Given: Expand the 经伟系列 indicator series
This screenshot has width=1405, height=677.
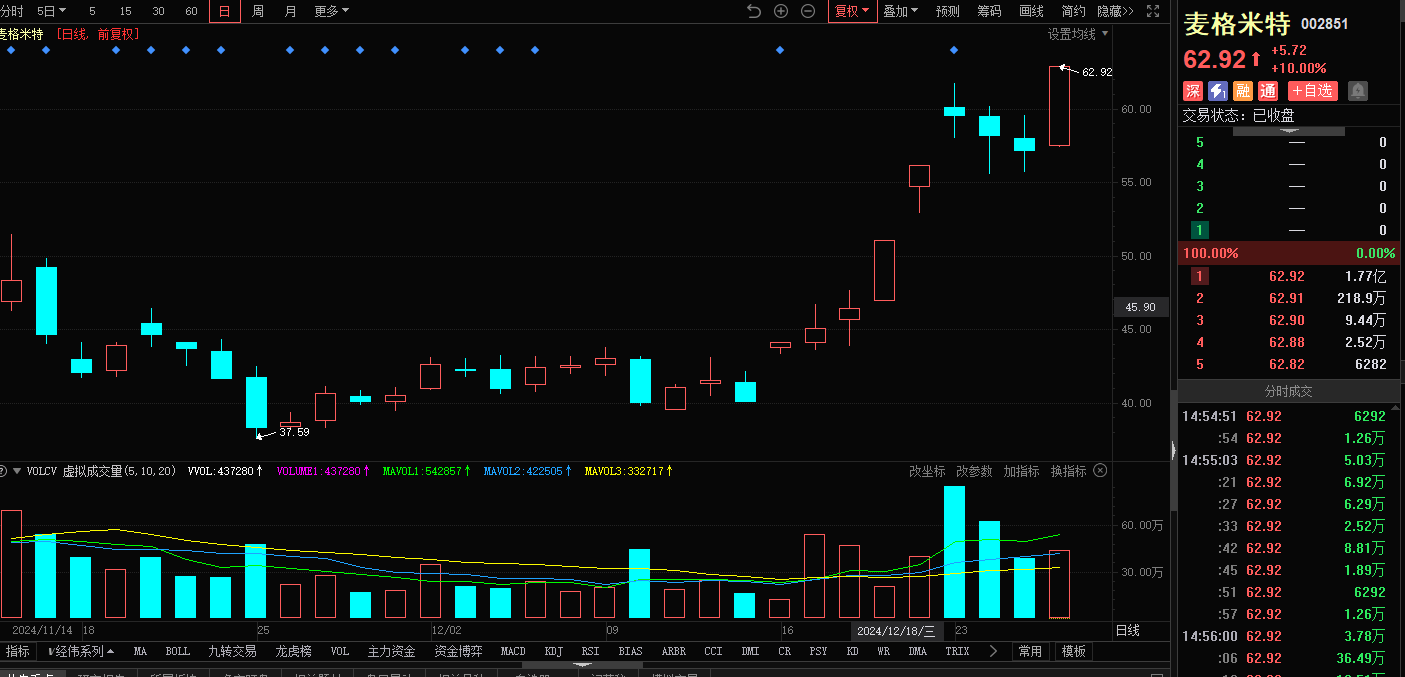Looking at the screenshot, I should click(x=81, y=651).
